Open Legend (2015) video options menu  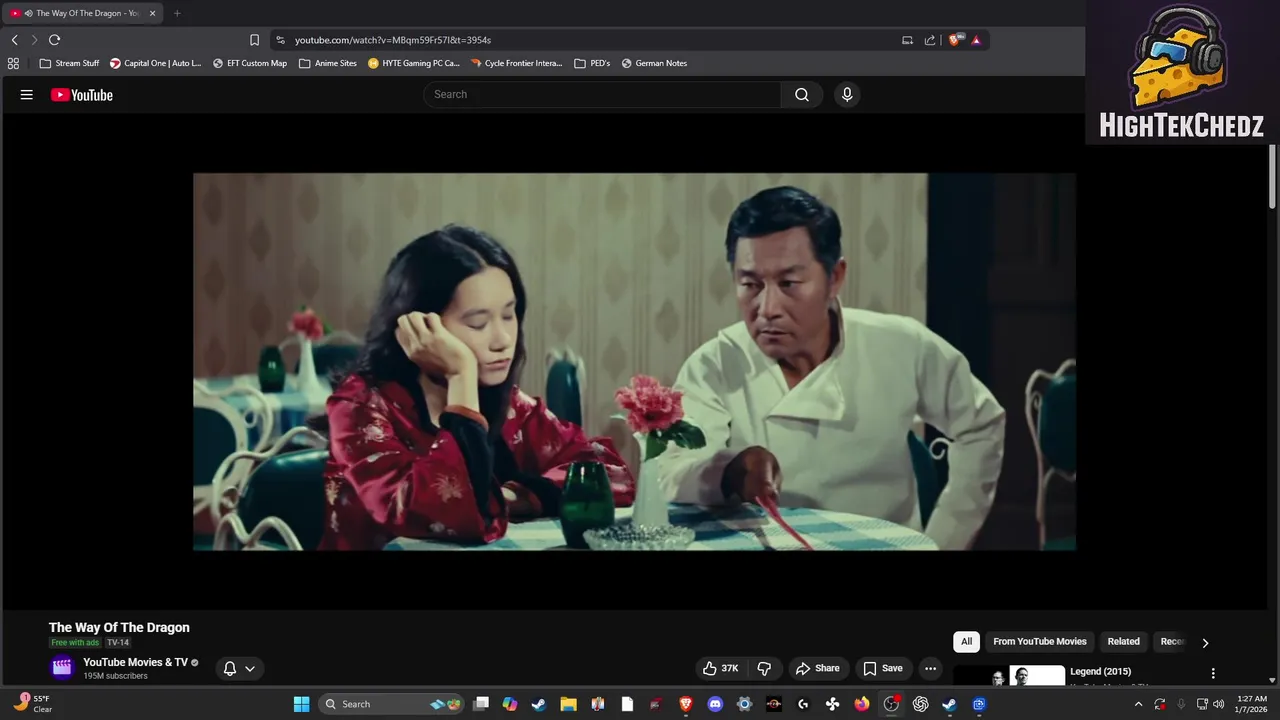tap(1213, 674)
